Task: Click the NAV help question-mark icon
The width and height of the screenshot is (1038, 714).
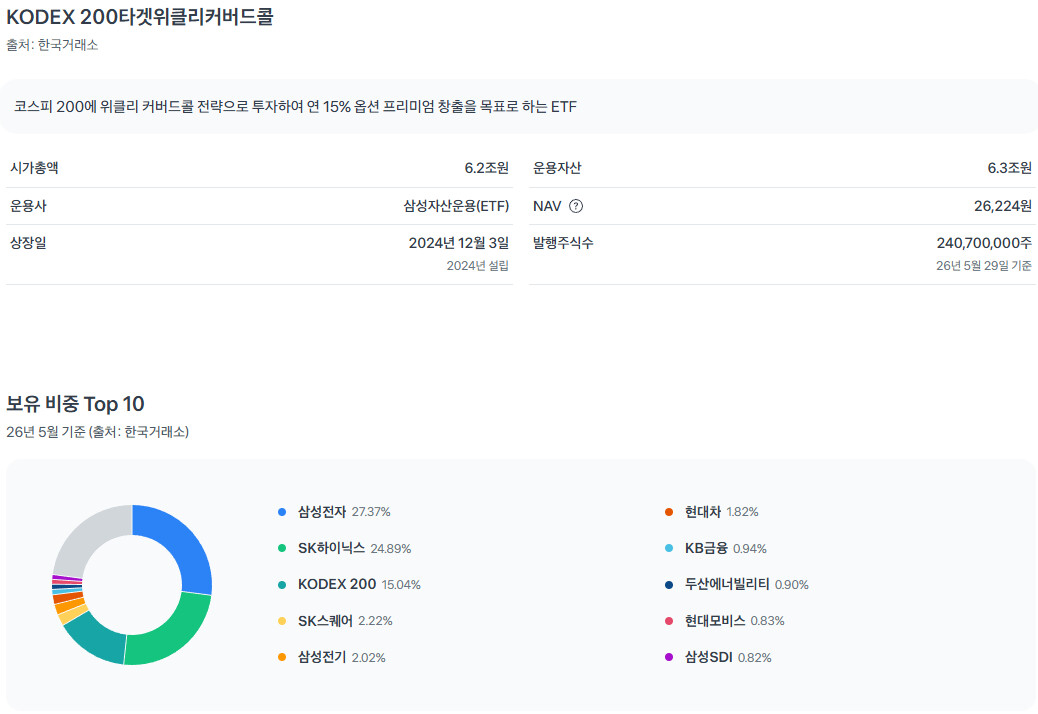Action: point(576,206)
